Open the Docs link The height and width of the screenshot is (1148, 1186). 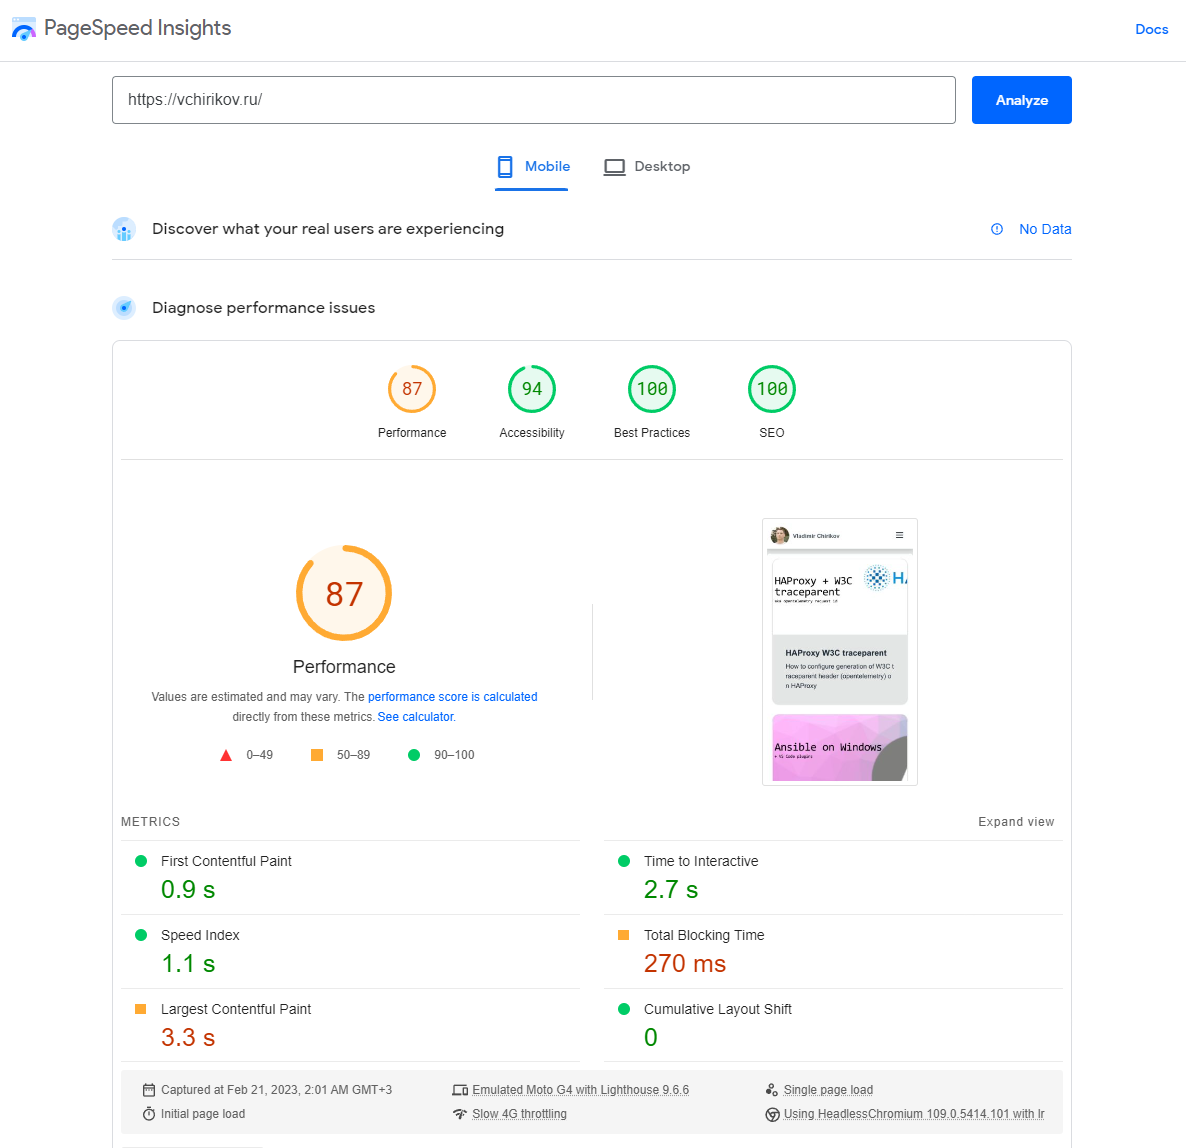click(x=1151, y=29)
